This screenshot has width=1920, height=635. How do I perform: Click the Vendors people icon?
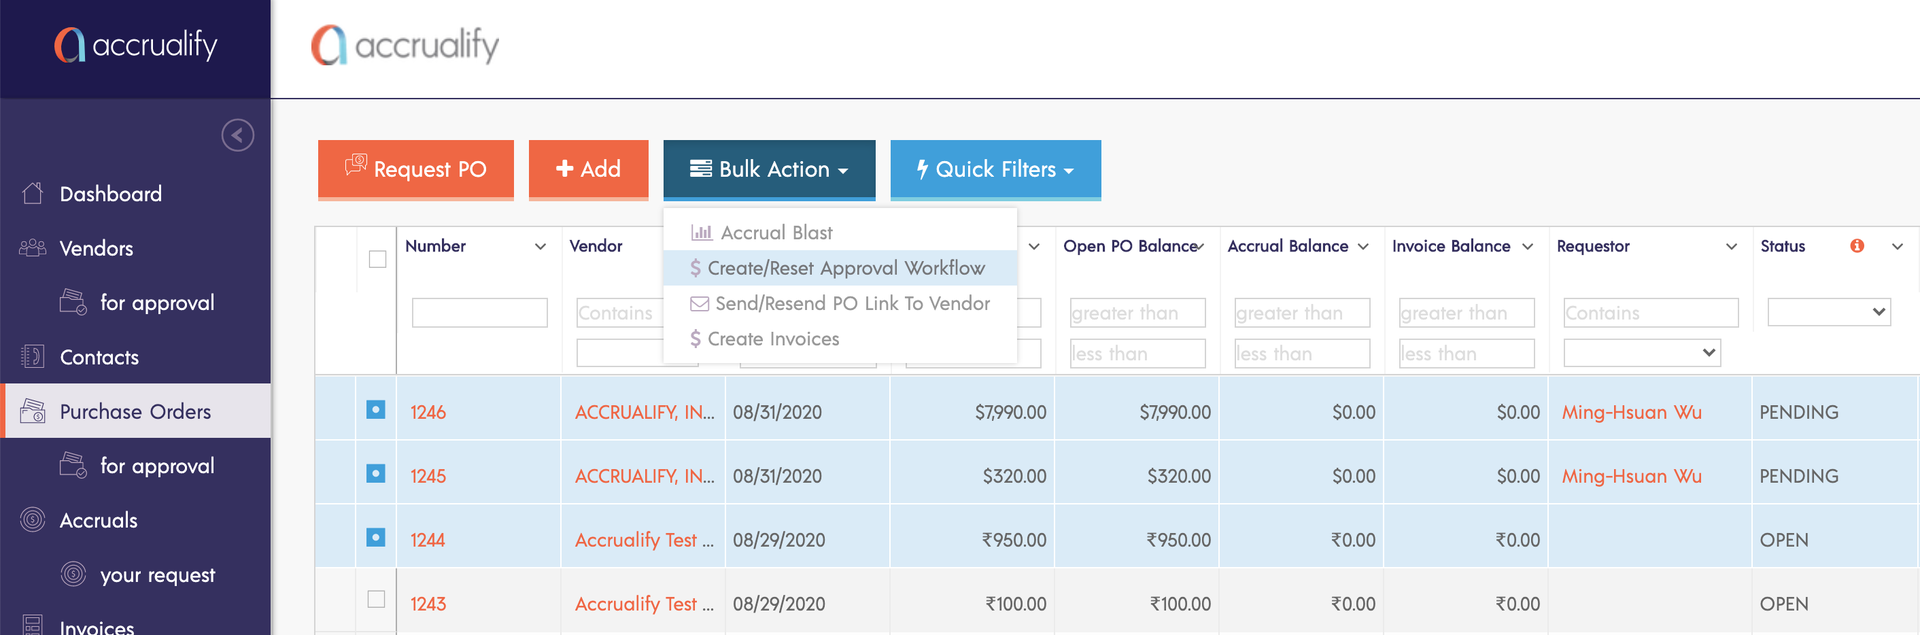33,248
